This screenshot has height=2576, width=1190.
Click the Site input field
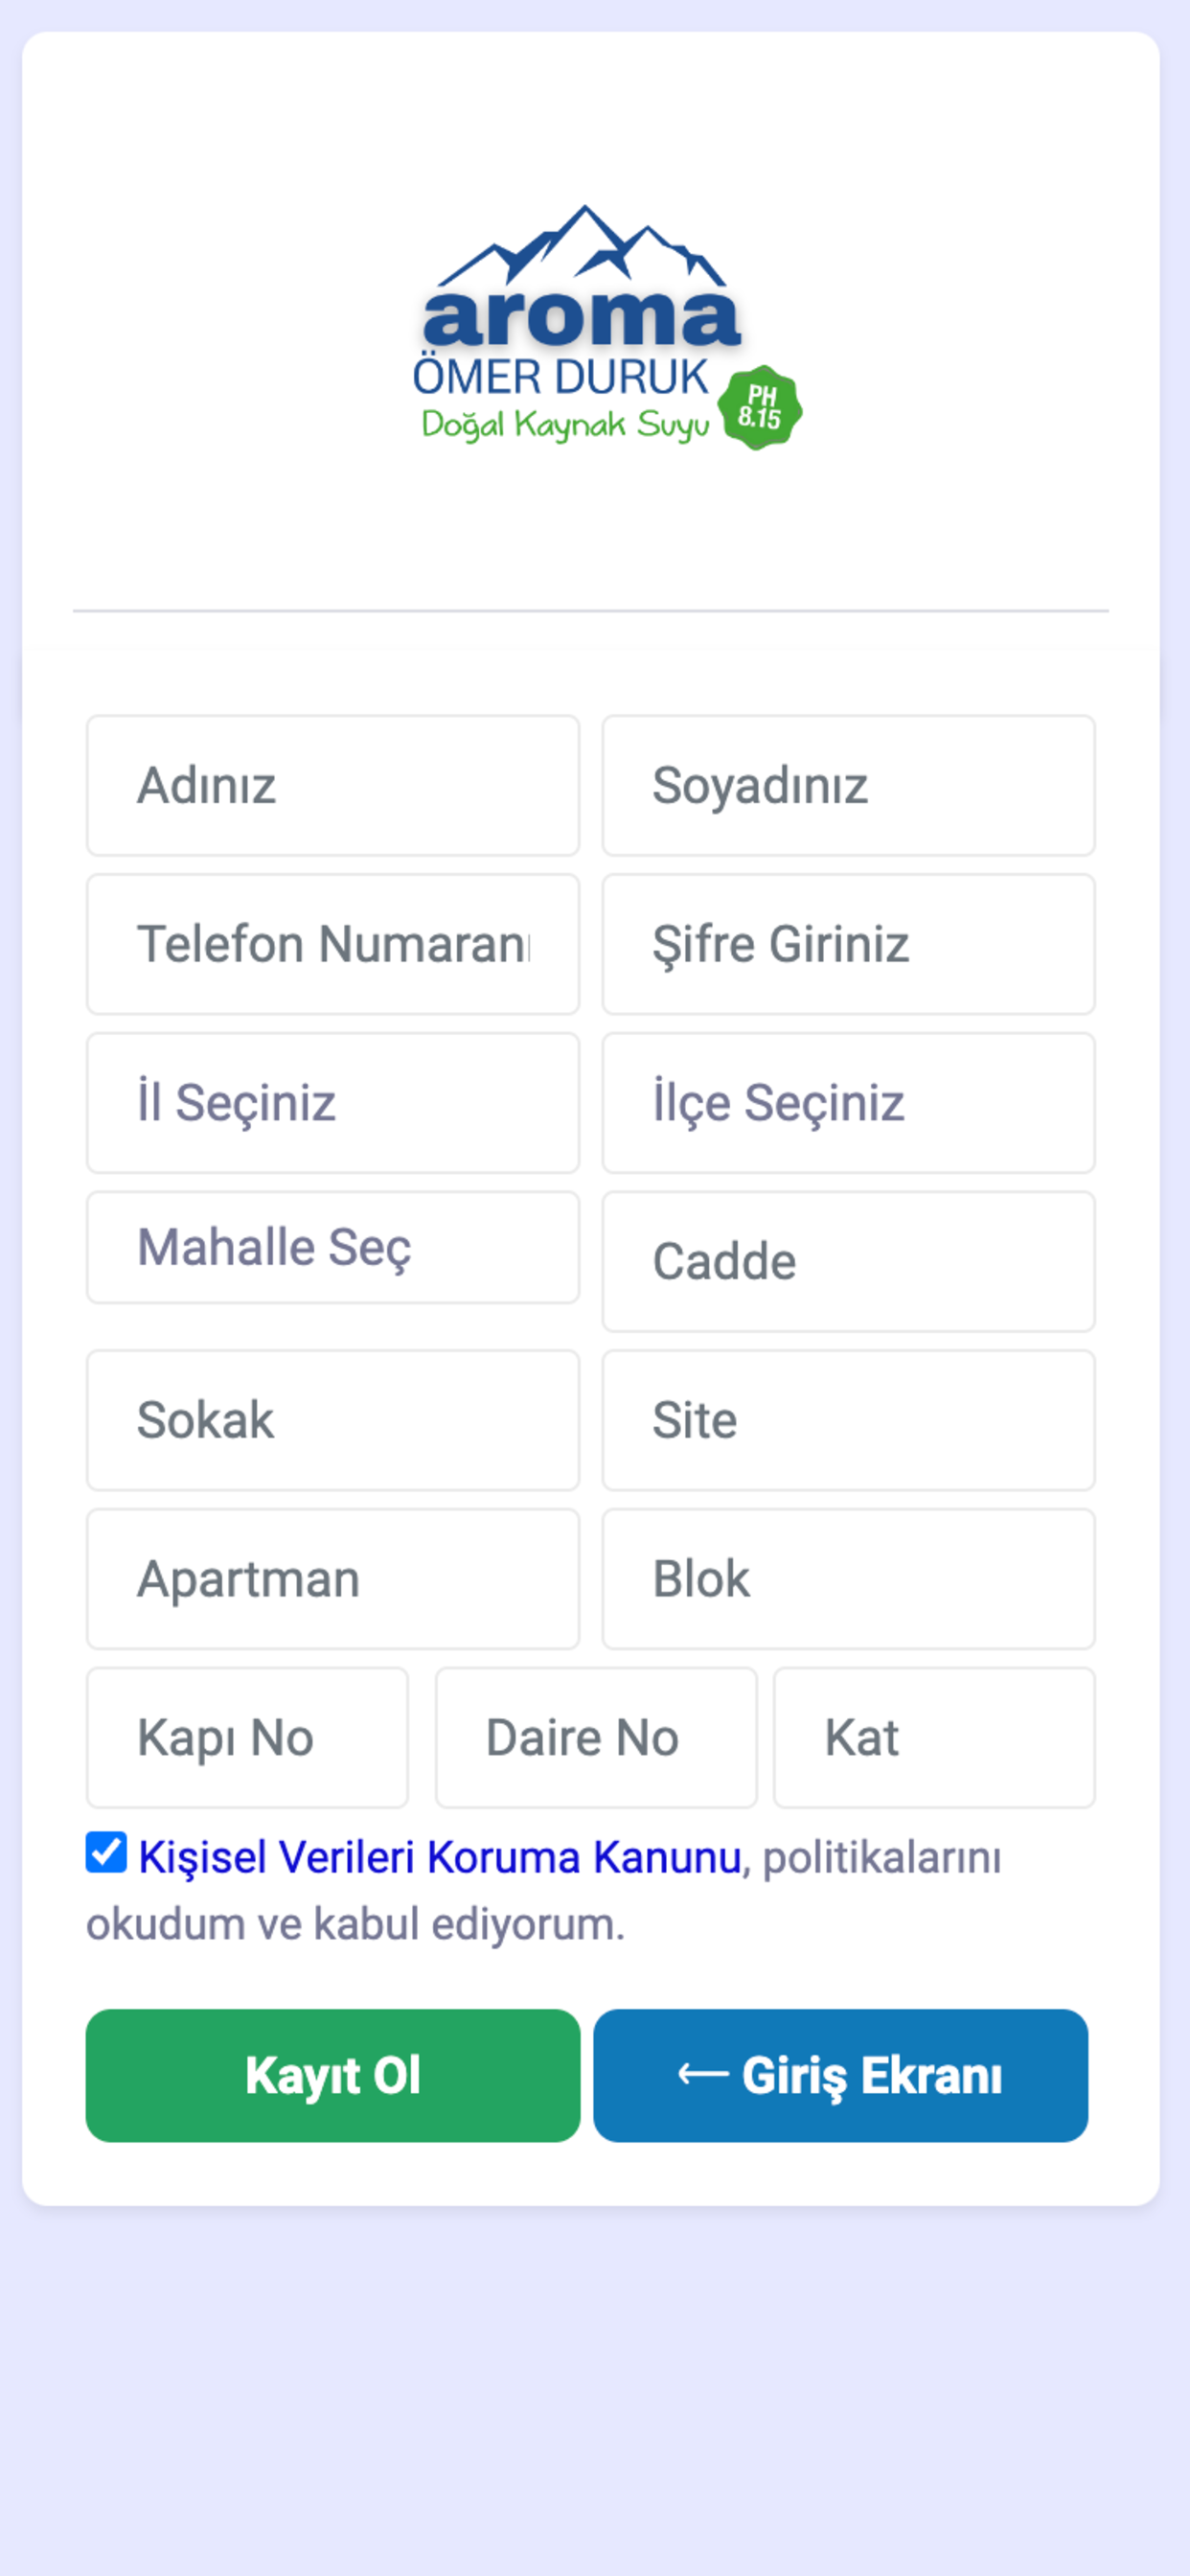click(848, 1420)
